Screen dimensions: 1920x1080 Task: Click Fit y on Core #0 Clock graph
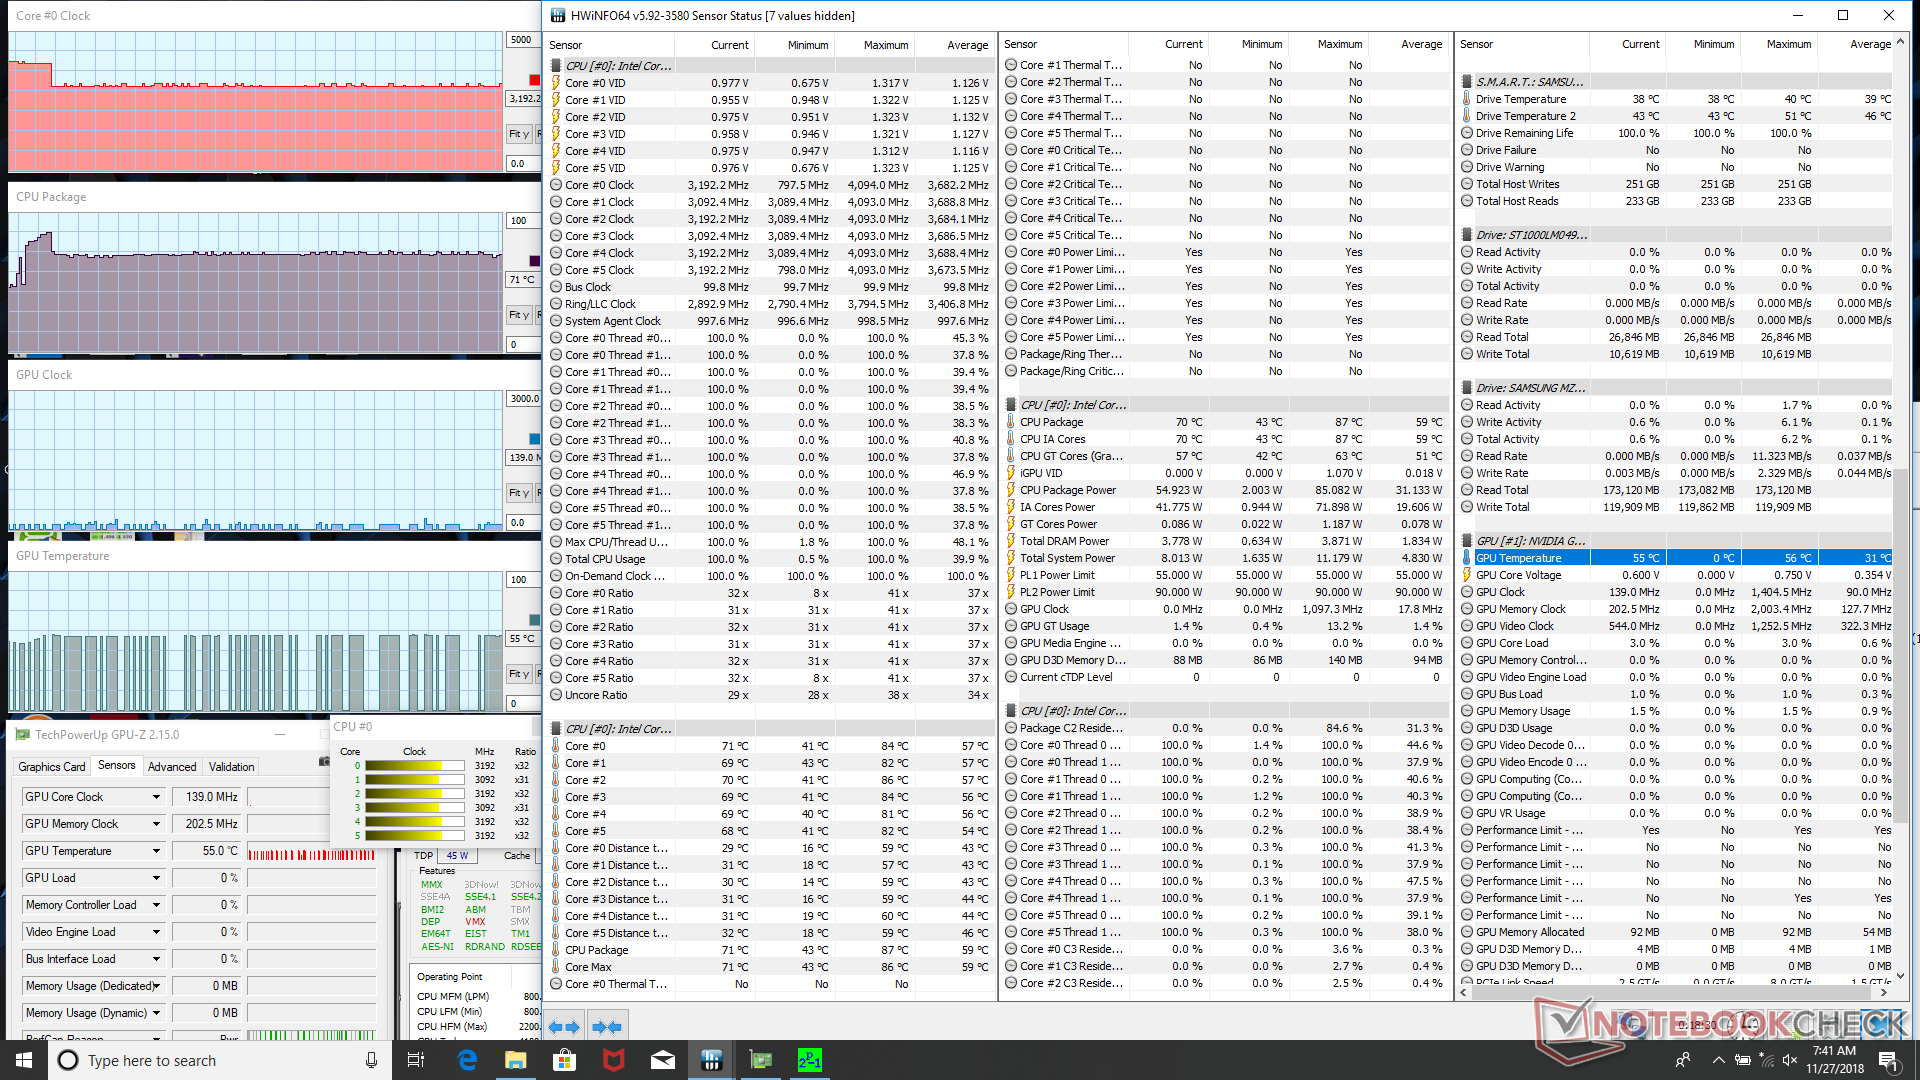[x=518, y=134]
